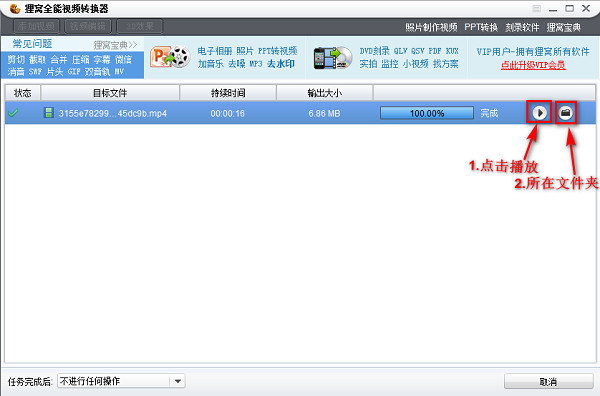600x396 pixels.
Task: Click the 去噪 link
Action: (237, 64)
